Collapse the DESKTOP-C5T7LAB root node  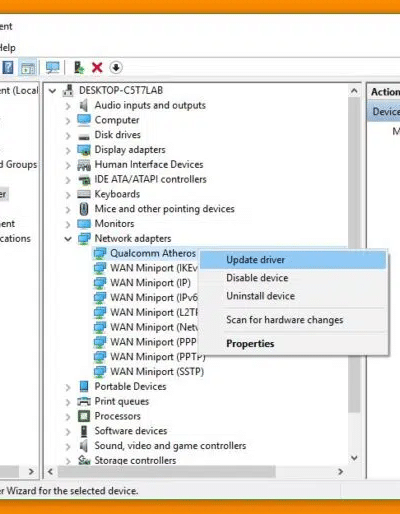[52, 91]
